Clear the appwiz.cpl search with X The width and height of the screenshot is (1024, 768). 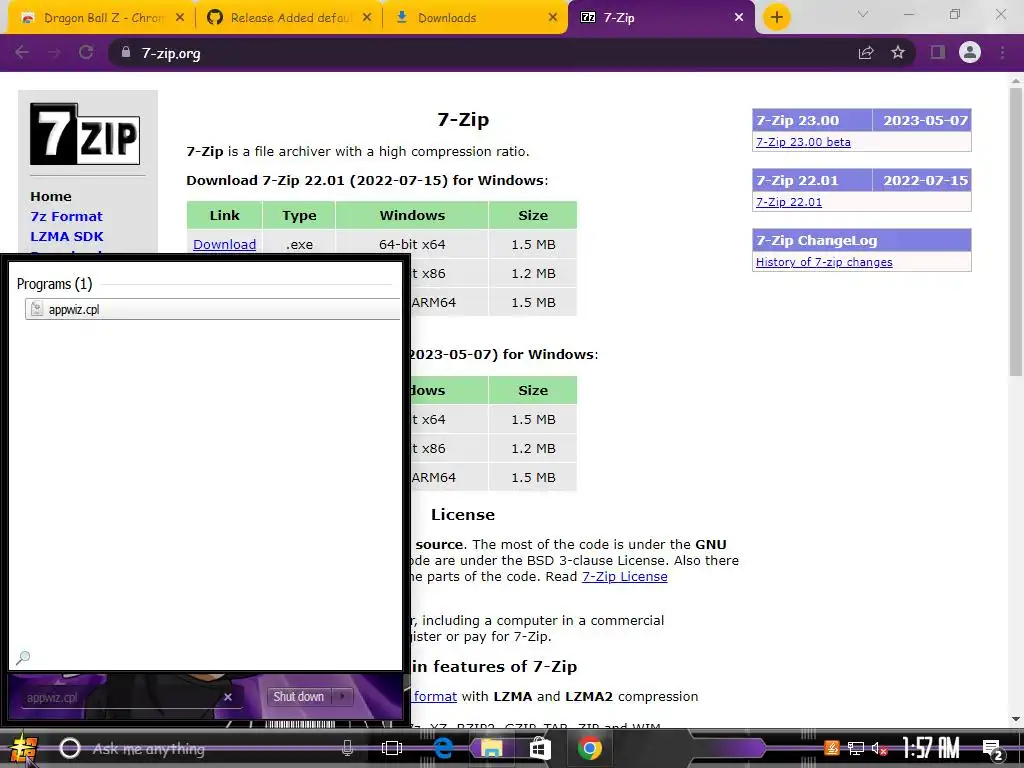pyautogui.click(x=228, y=697)
